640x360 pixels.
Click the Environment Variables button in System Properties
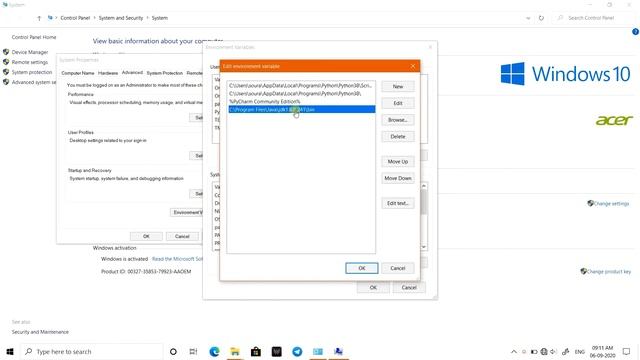click(x=187, y=212)
